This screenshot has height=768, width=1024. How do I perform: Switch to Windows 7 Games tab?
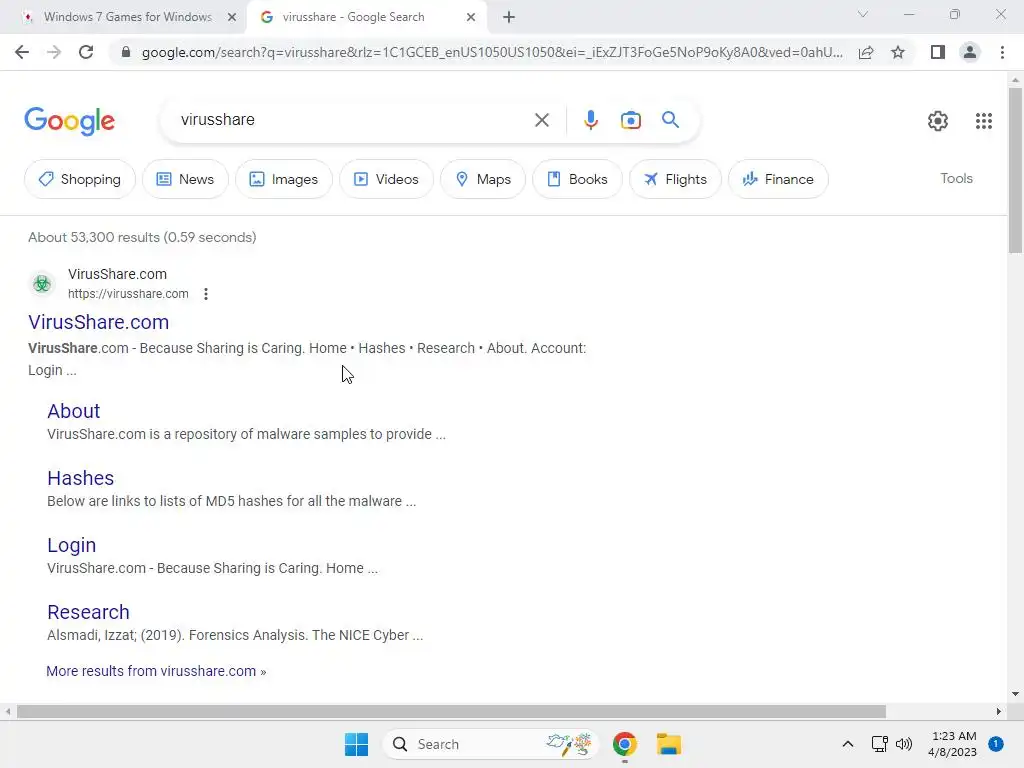click(129, 18)
